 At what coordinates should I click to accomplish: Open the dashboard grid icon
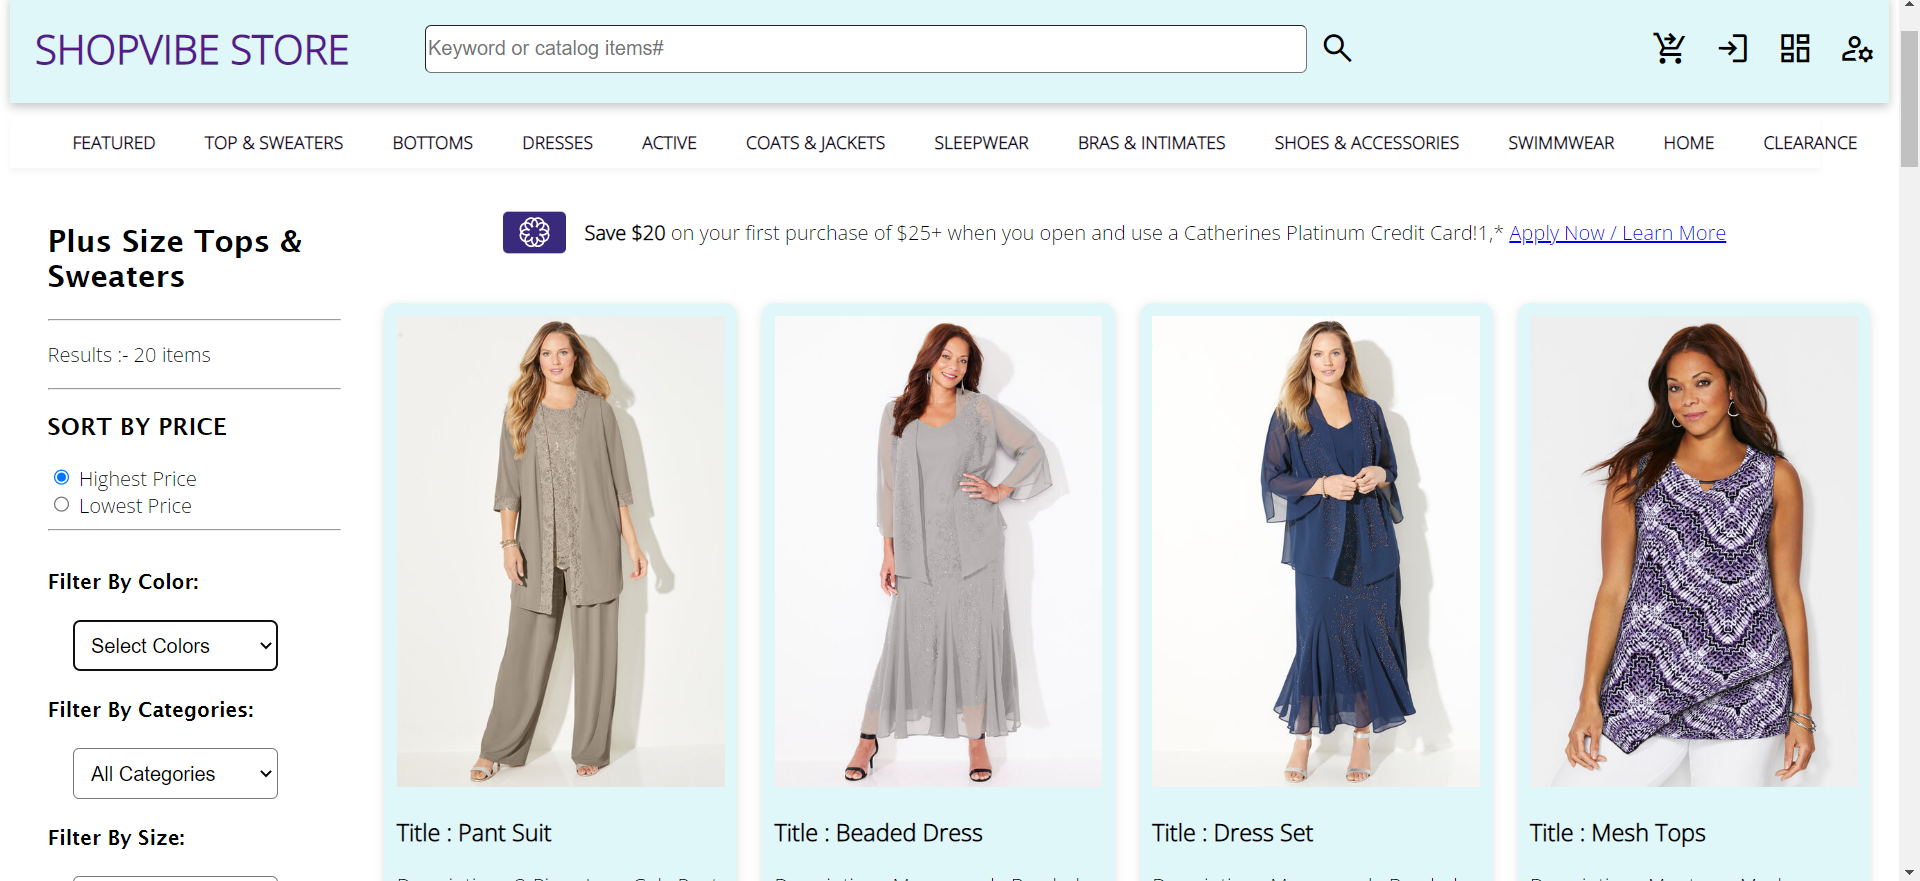[1795, 48]
